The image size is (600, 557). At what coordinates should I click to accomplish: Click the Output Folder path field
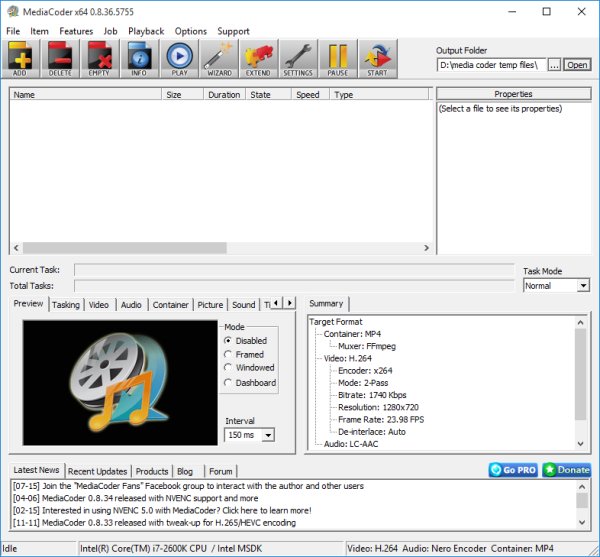[491, 65]
